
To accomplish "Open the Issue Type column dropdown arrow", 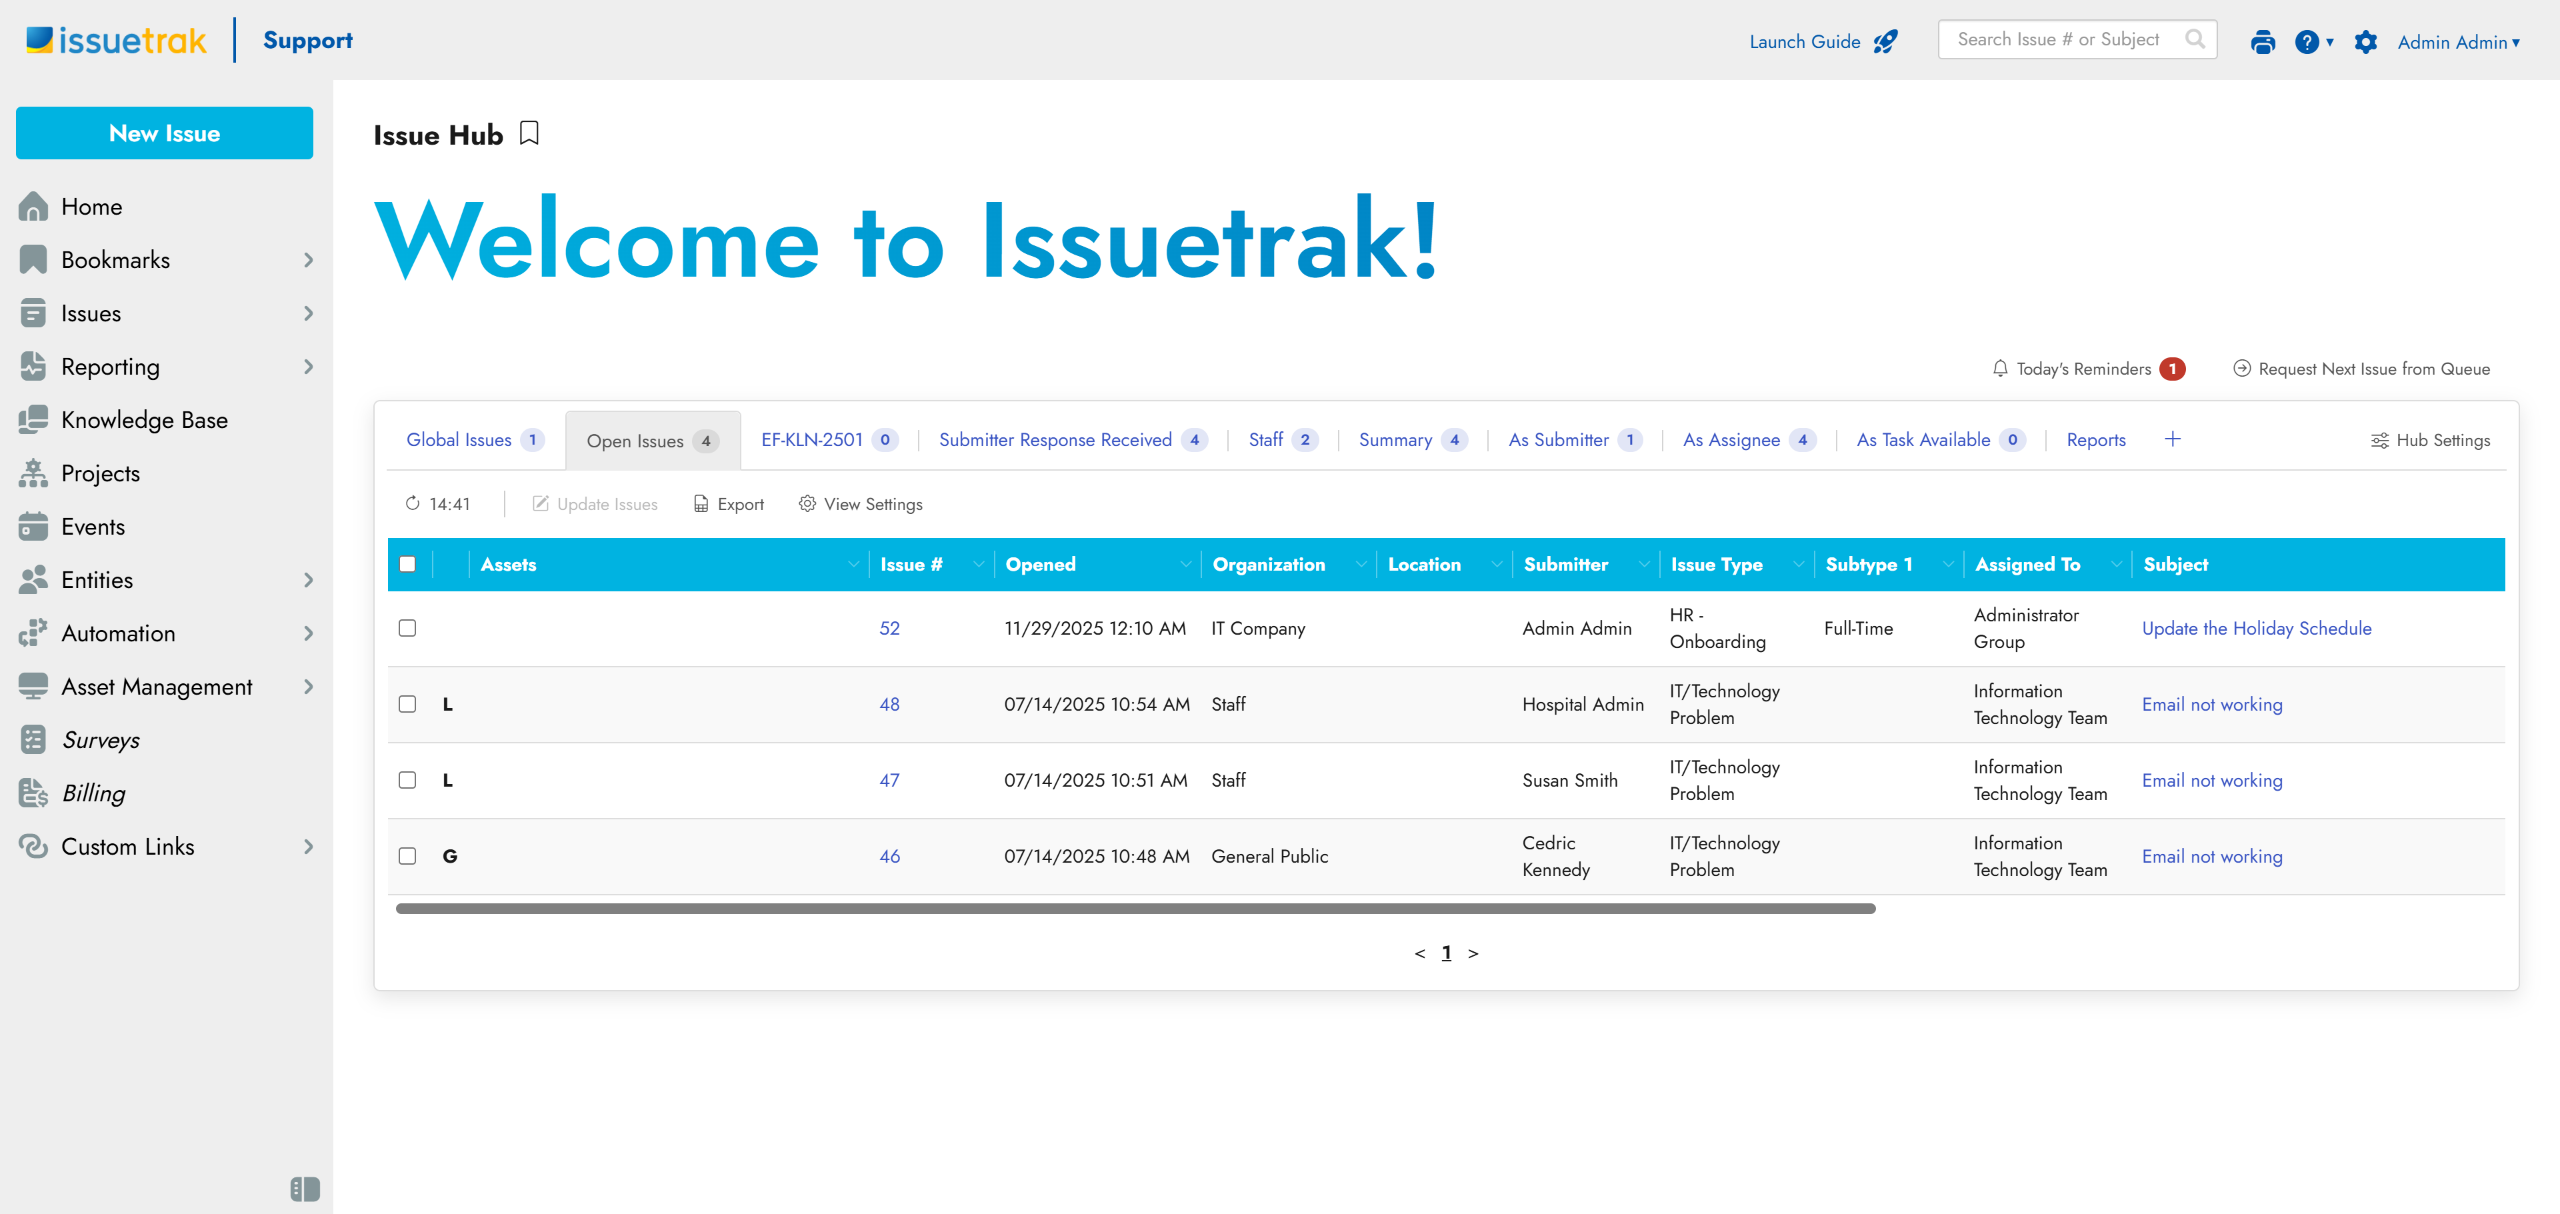I will click(x=1798, y=565).
